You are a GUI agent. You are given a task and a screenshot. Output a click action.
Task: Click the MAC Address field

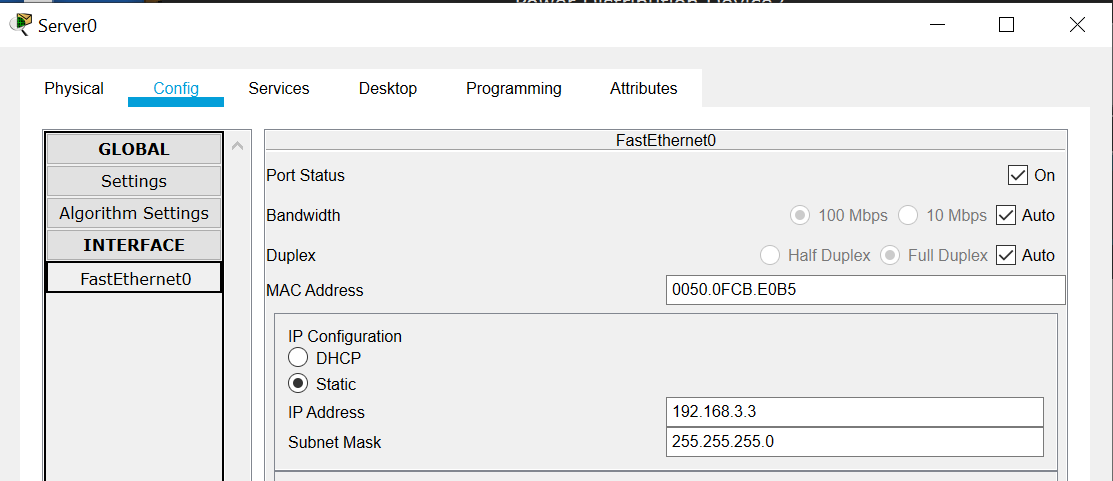pos(866,290)
